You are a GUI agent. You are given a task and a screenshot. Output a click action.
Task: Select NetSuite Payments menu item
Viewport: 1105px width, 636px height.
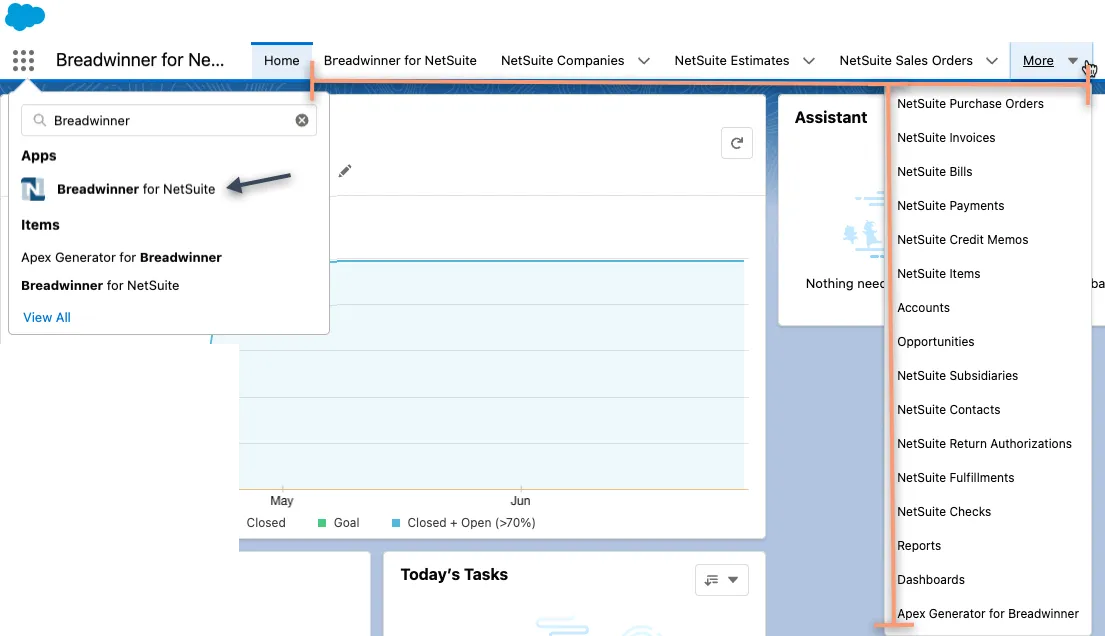tap(950, 205)
